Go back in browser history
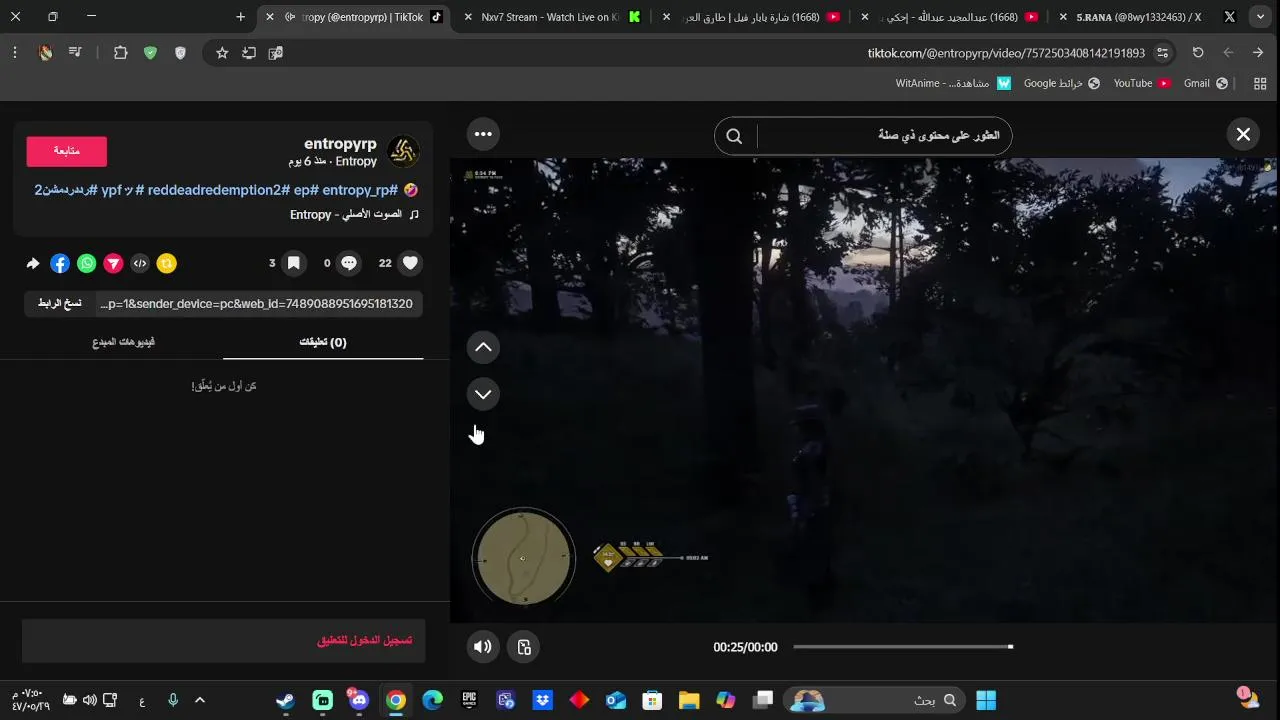Image resolution: width=1280 pixels, height=720 pixels. point(1258,53)
